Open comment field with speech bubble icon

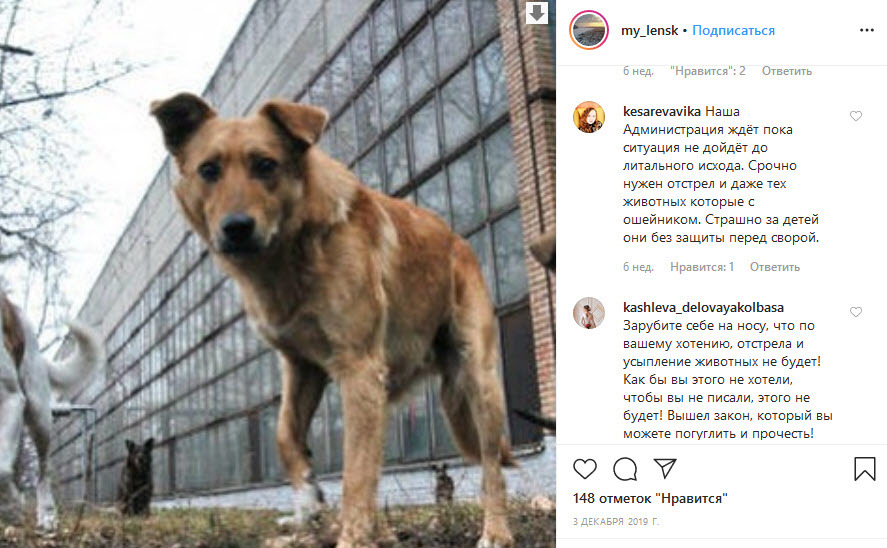[x=625, y=469]
